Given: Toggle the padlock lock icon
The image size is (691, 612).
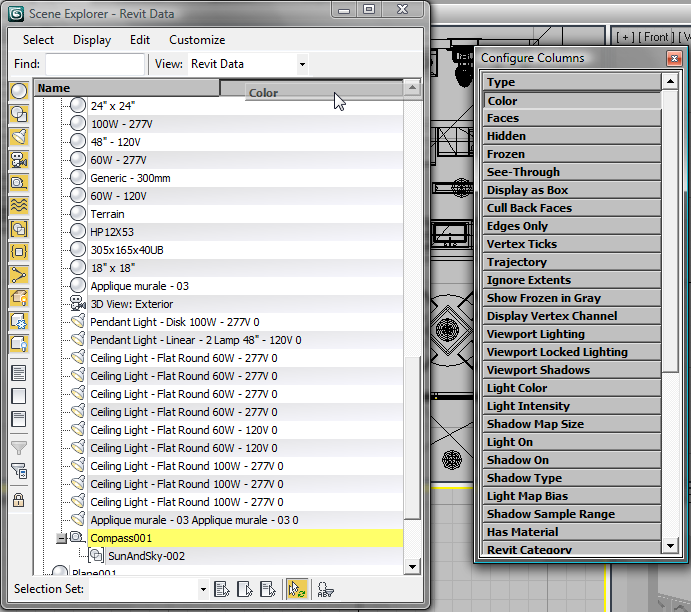Looking at the screenshot, I should pos(19,500).
